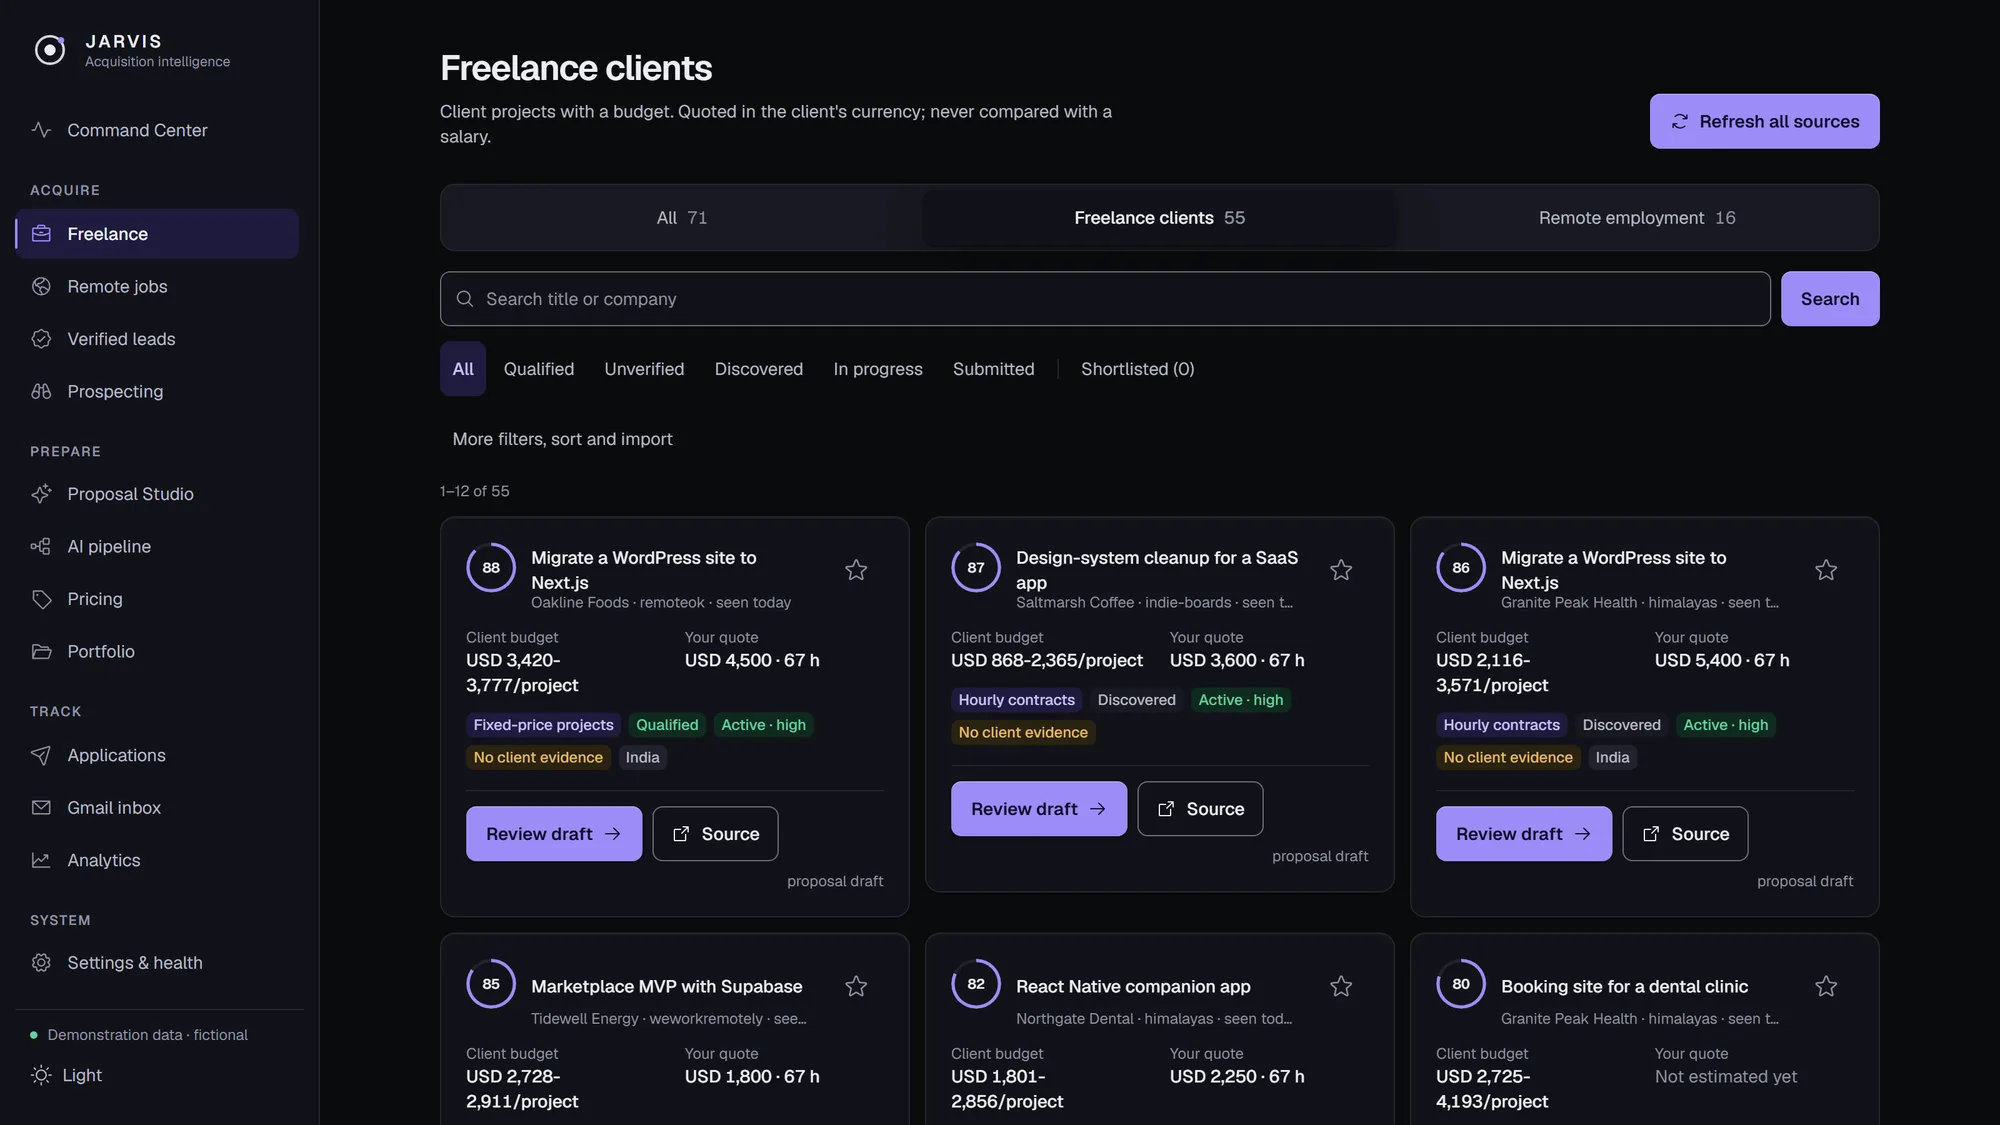Click Demonstration data · fictional label
The width and height of the screenshot is (2000, 1125).
pyautogui.click(x=147, y=1035)
